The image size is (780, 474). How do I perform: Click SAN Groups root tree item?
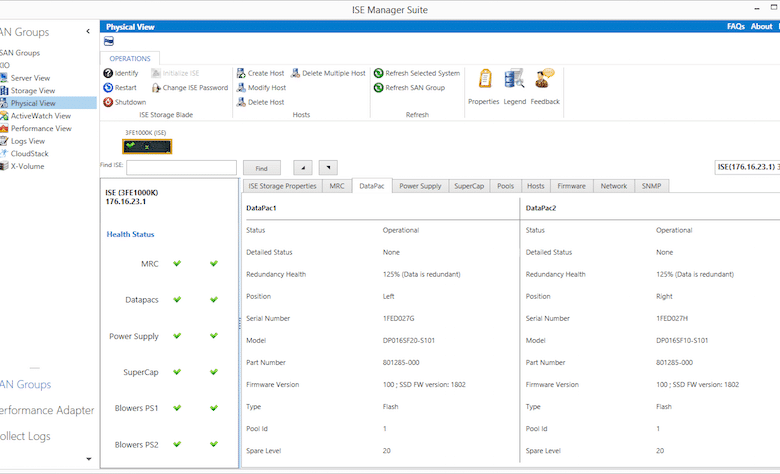point(20,53)
